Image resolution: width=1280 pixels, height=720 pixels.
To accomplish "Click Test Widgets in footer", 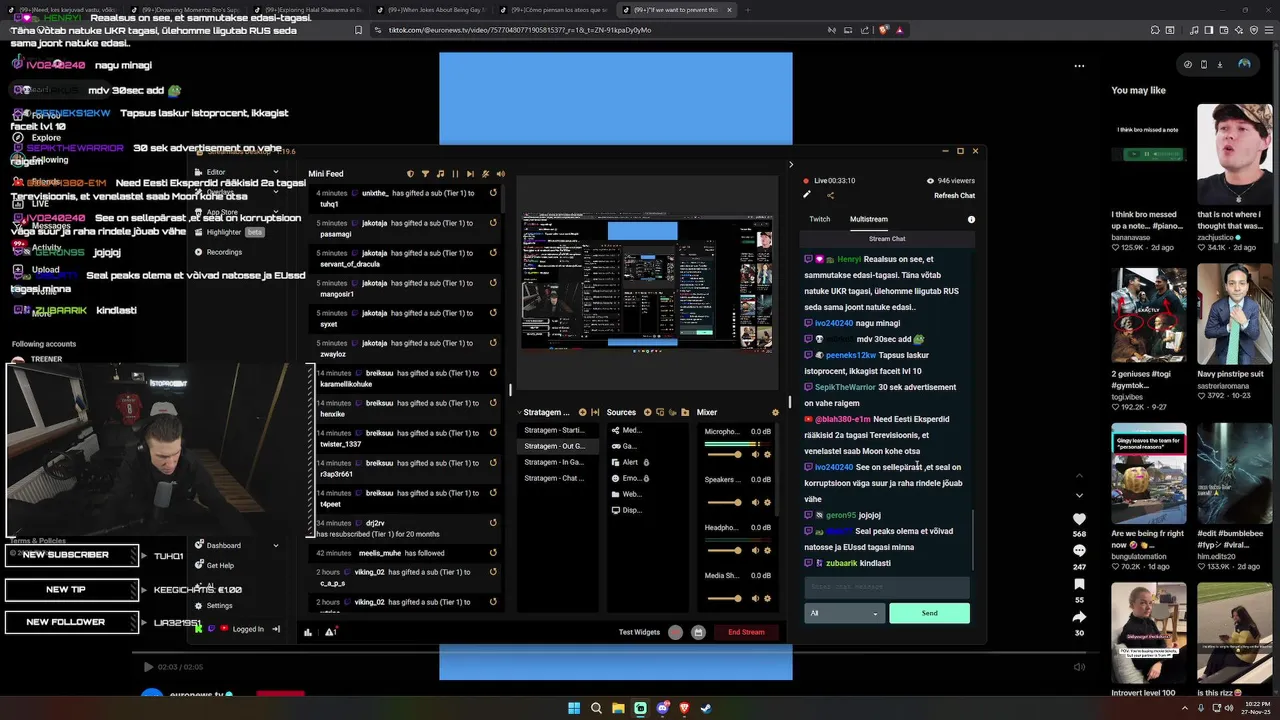I will 639,632.
